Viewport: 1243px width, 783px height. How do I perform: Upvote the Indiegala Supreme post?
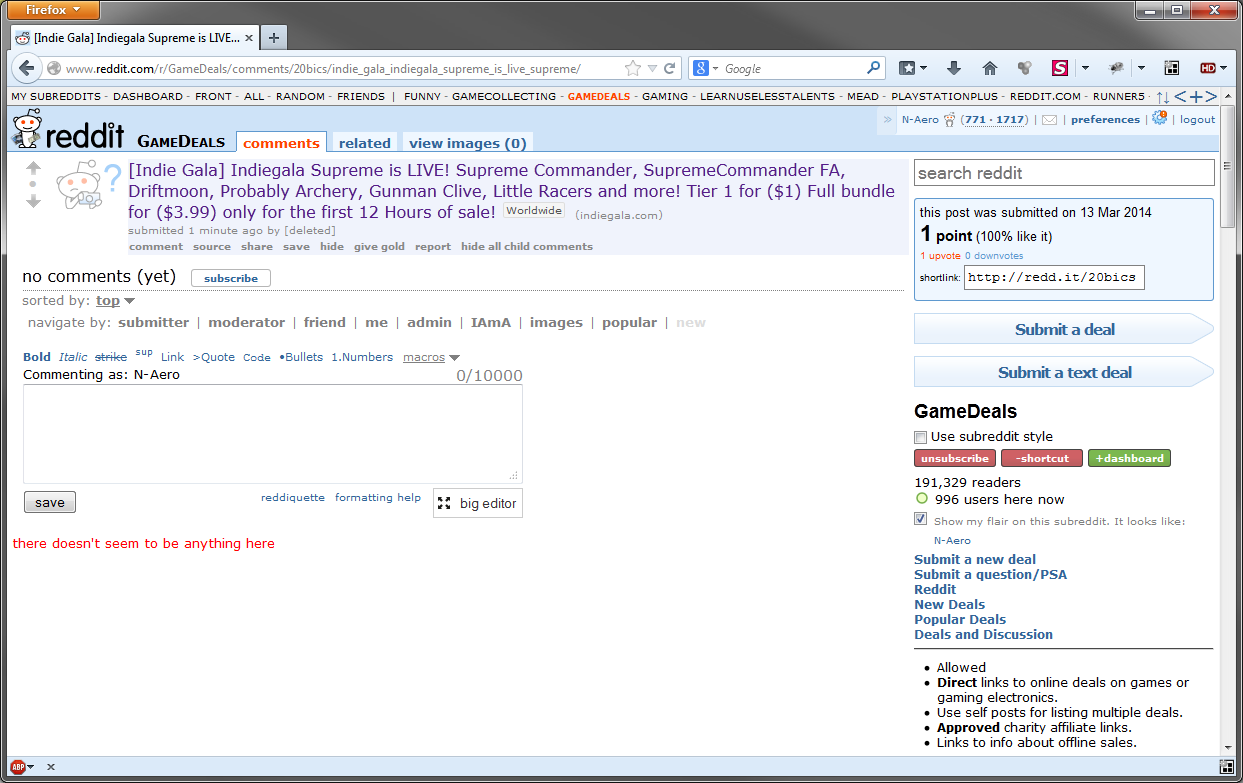tap(33, 168)
